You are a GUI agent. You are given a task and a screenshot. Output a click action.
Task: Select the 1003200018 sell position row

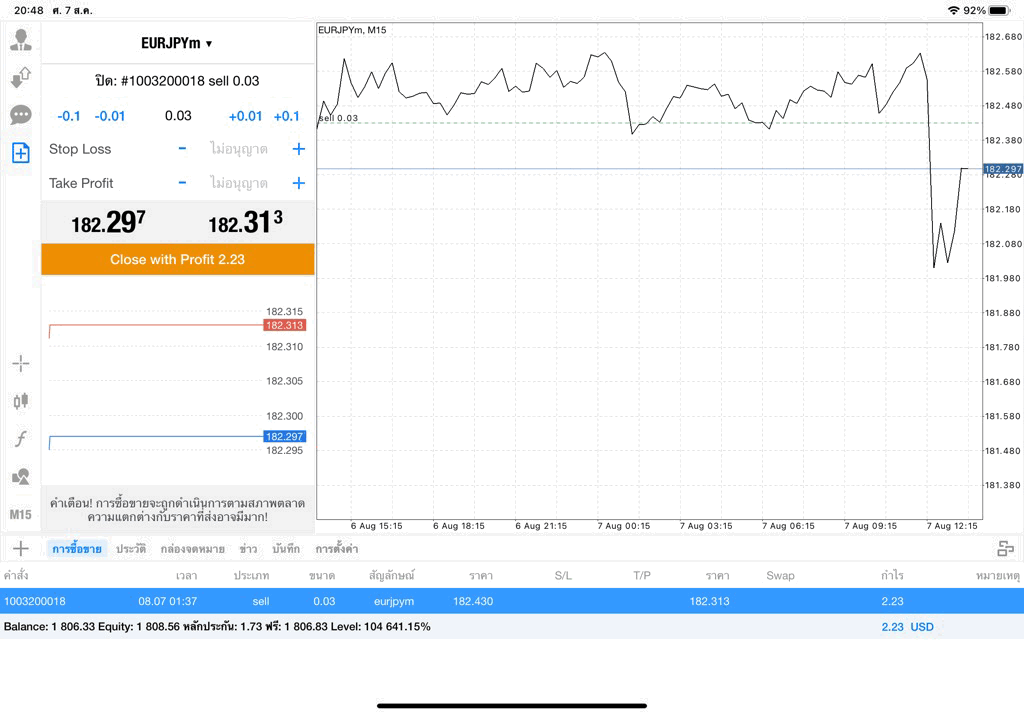[512, 601]
